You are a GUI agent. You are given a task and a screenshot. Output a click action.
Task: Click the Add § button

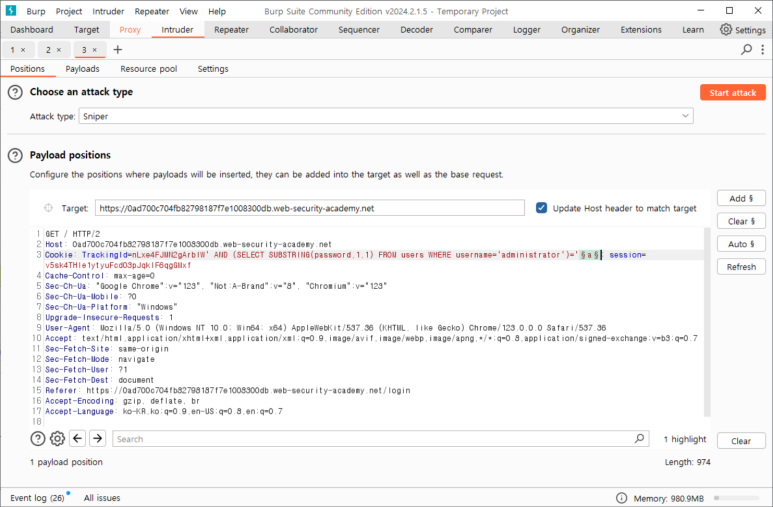pos(741,198)
